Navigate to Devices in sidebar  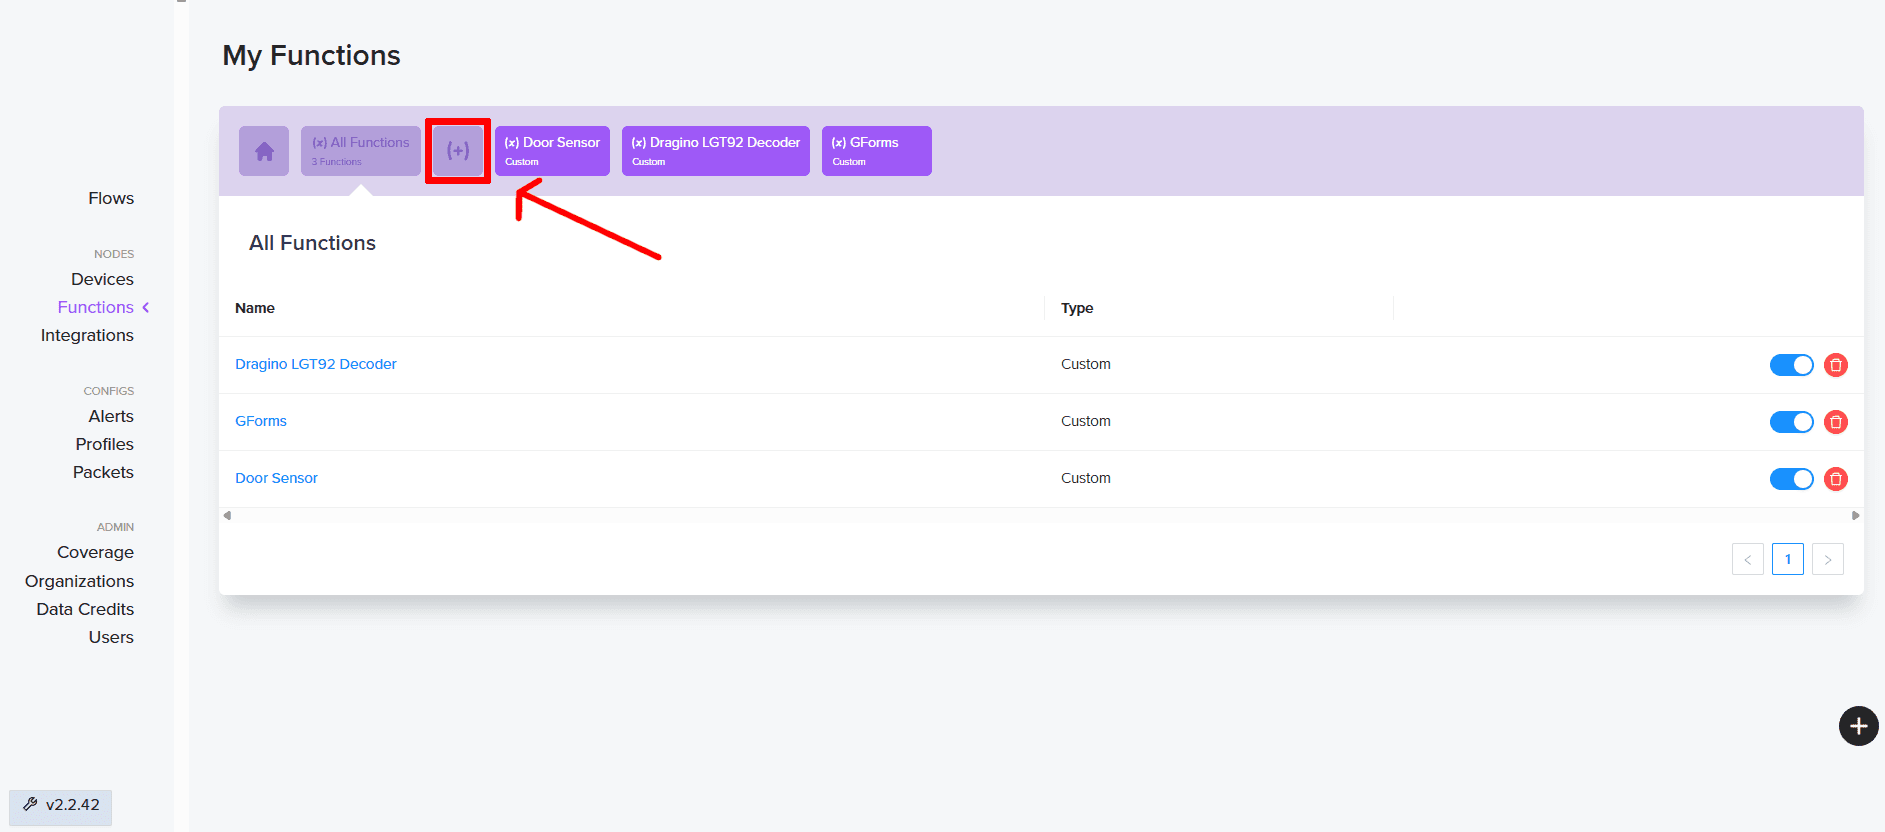point(102,279)
